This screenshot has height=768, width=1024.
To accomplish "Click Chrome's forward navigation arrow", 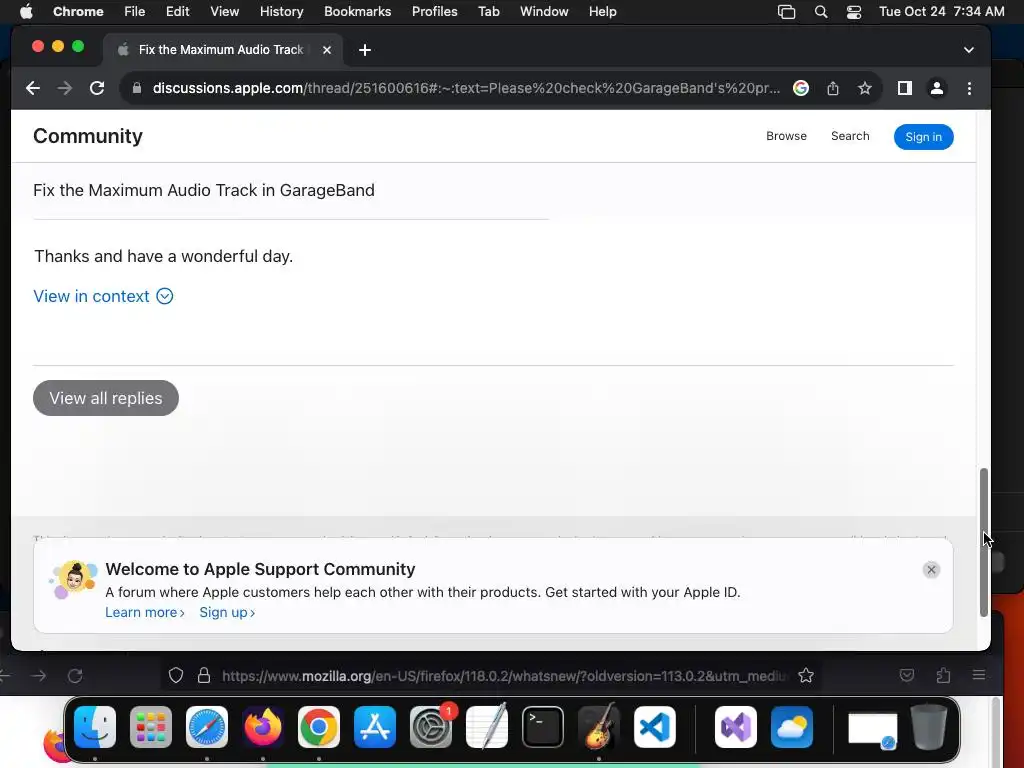I will [x=65, y=88].
